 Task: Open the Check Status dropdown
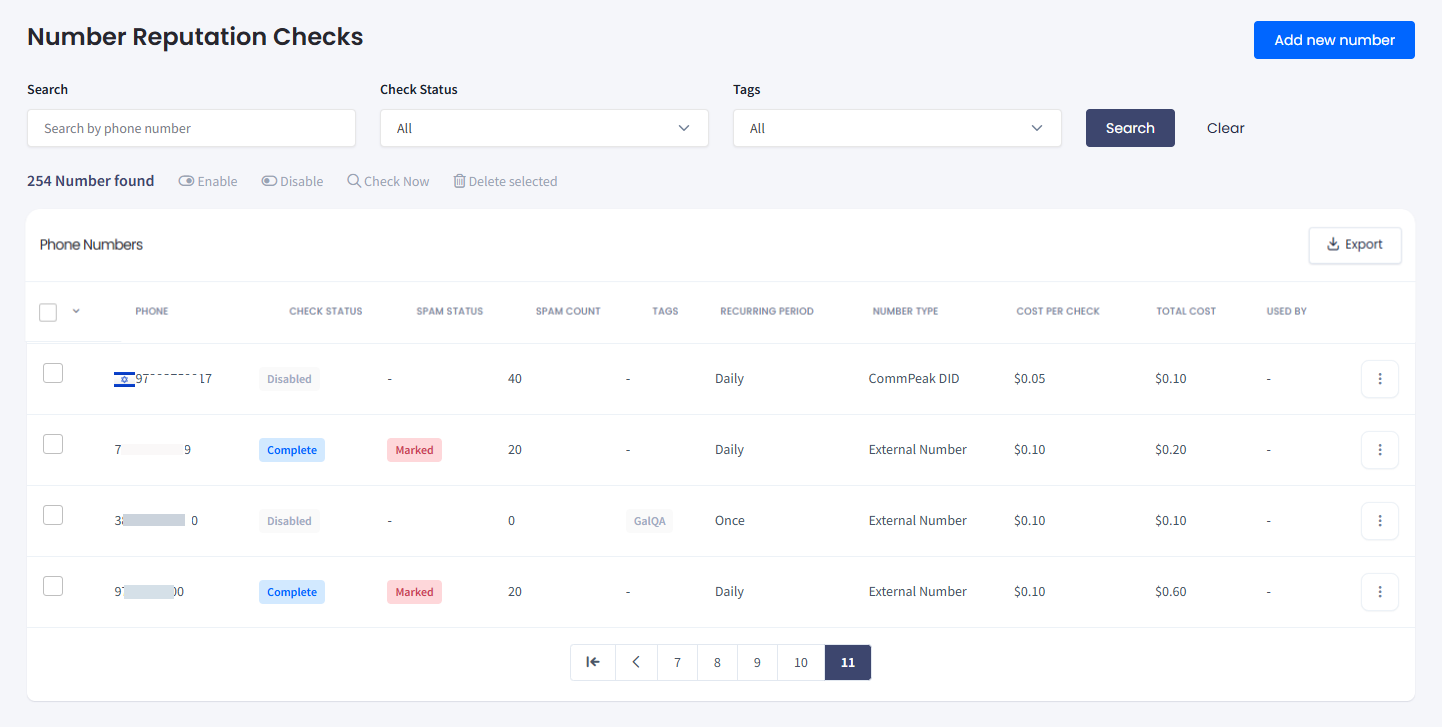click(544, 128)
